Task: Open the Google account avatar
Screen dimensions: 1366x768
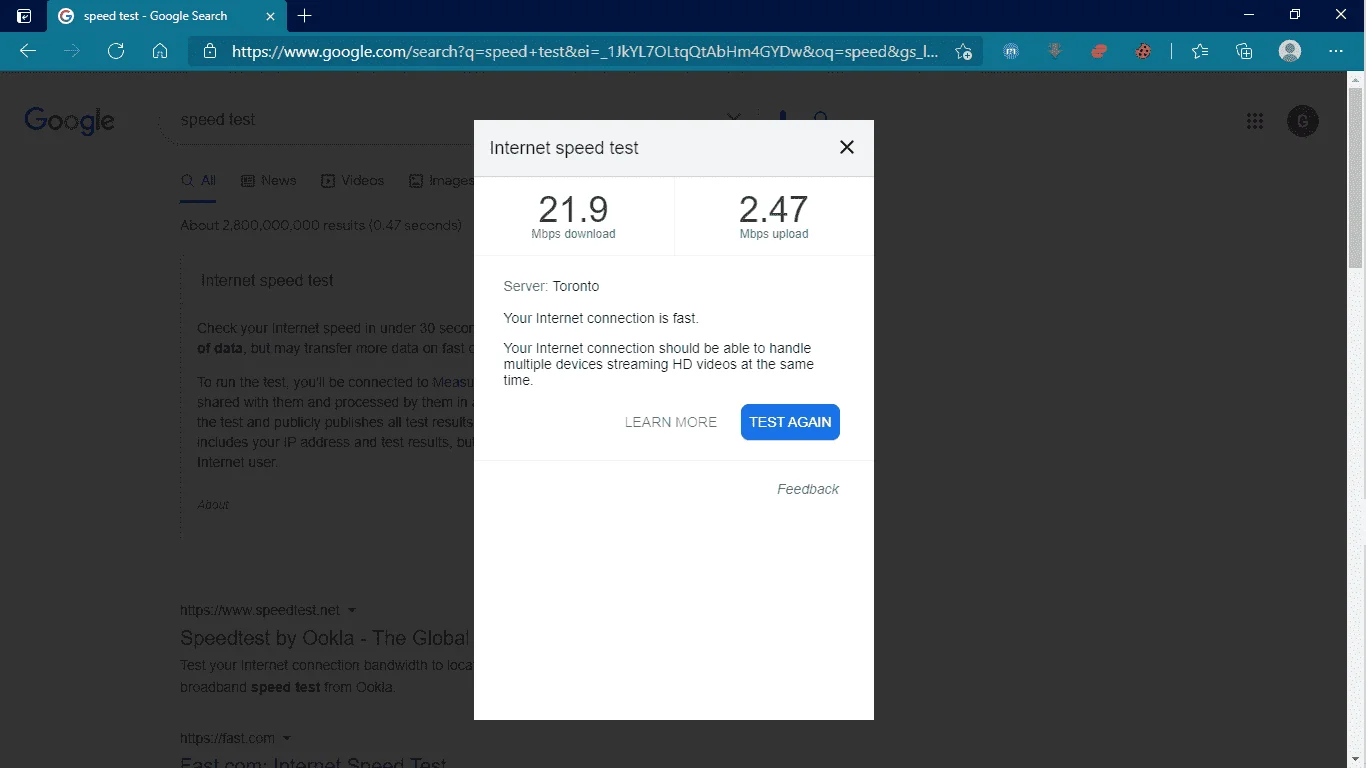Action: [1302, 121]
